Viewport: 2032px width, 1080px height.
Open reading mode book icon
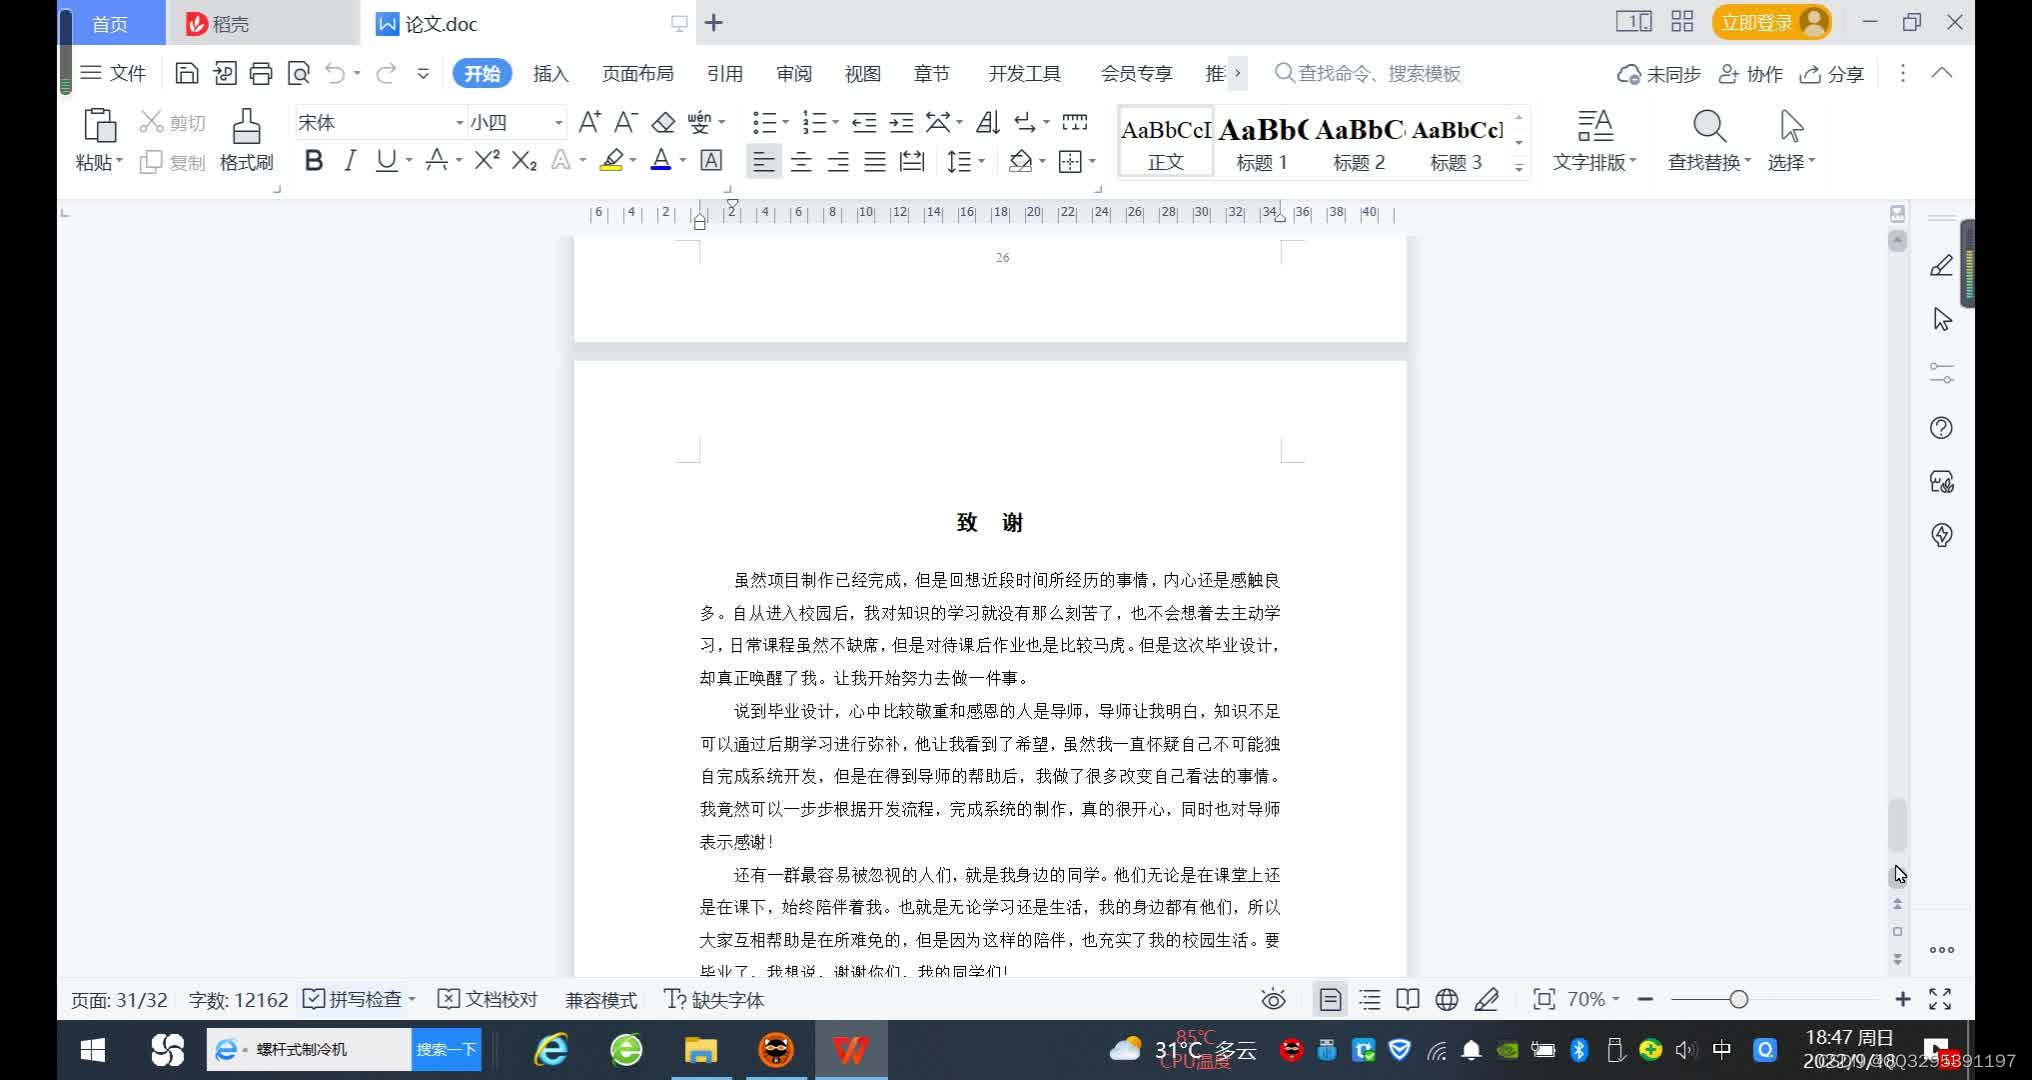coord(1407,999)
